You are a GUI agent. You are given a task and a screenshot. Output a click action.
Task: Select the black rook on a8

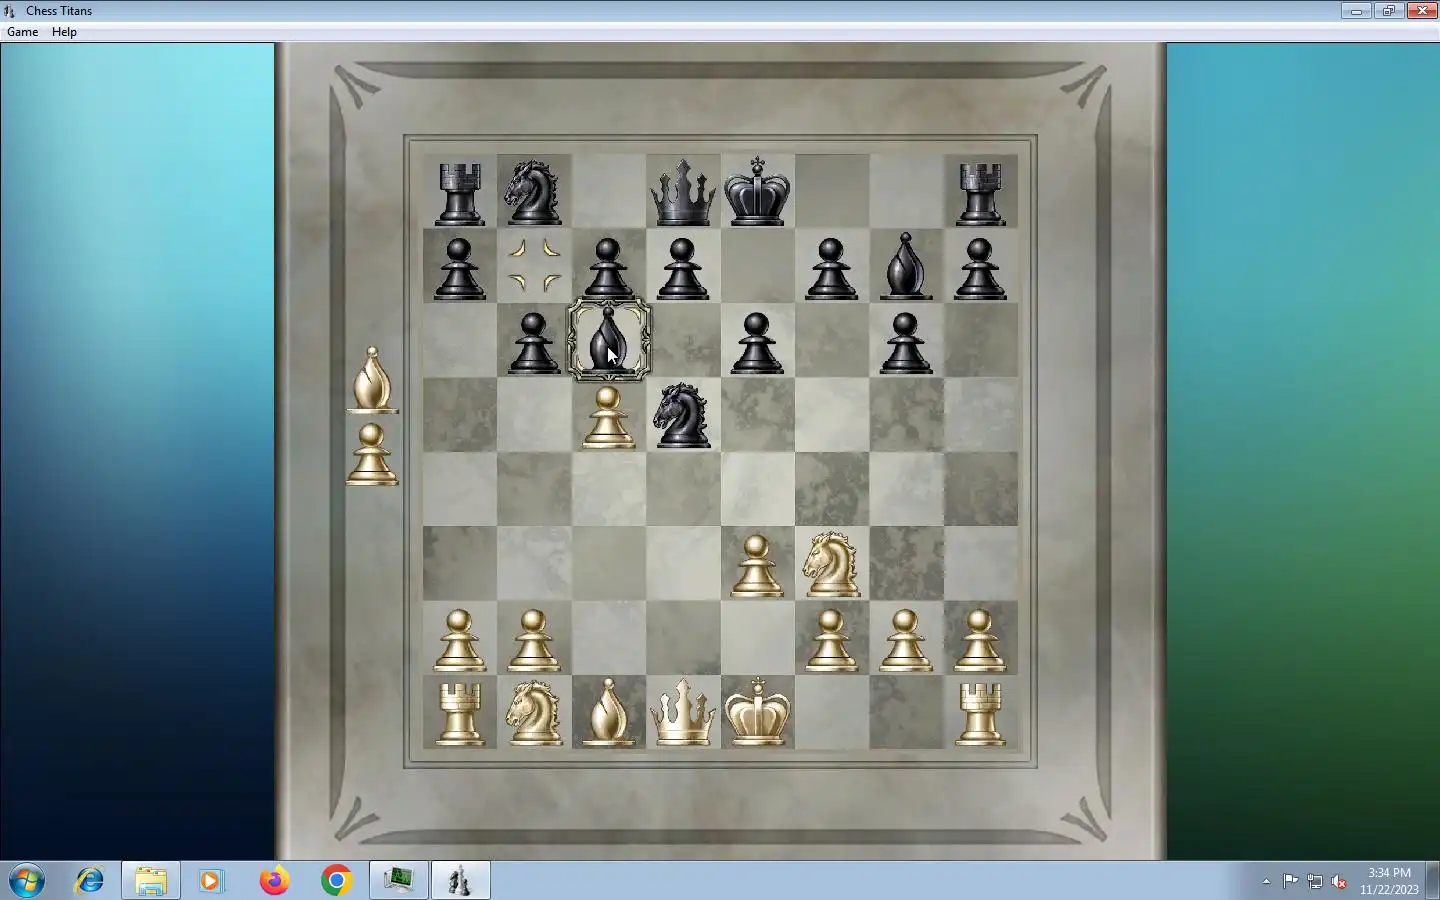pos(459,194)
